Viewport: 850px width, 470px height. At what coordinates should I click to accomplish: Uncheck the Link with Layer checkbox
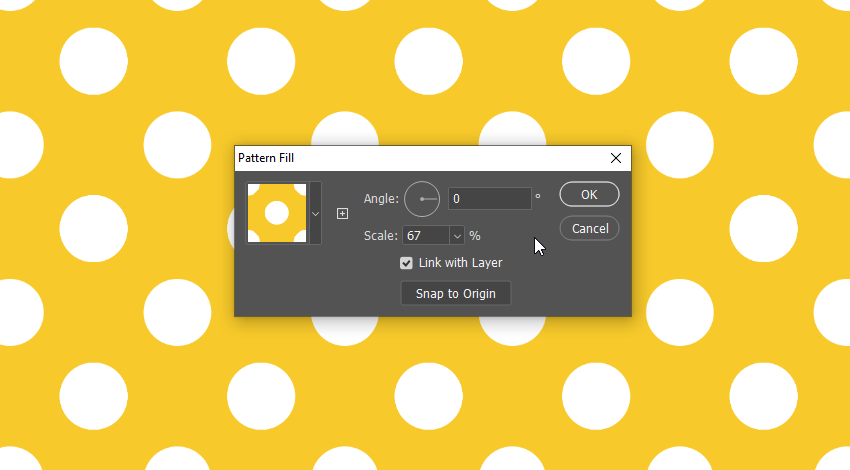406,263
